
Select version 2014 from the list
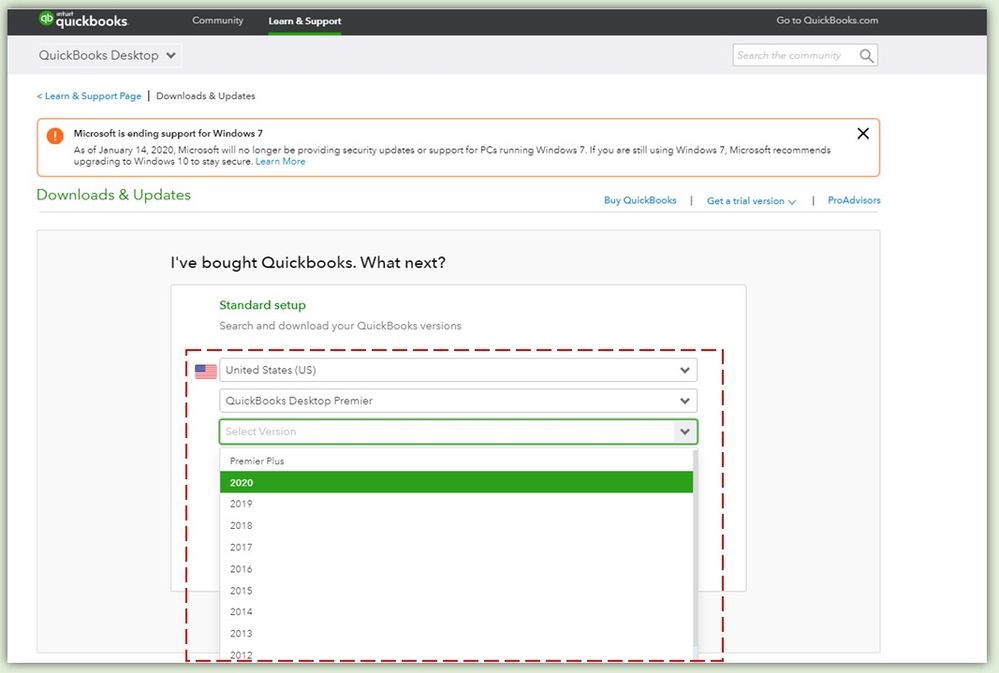pyautogui.click(x=456, y=612)
